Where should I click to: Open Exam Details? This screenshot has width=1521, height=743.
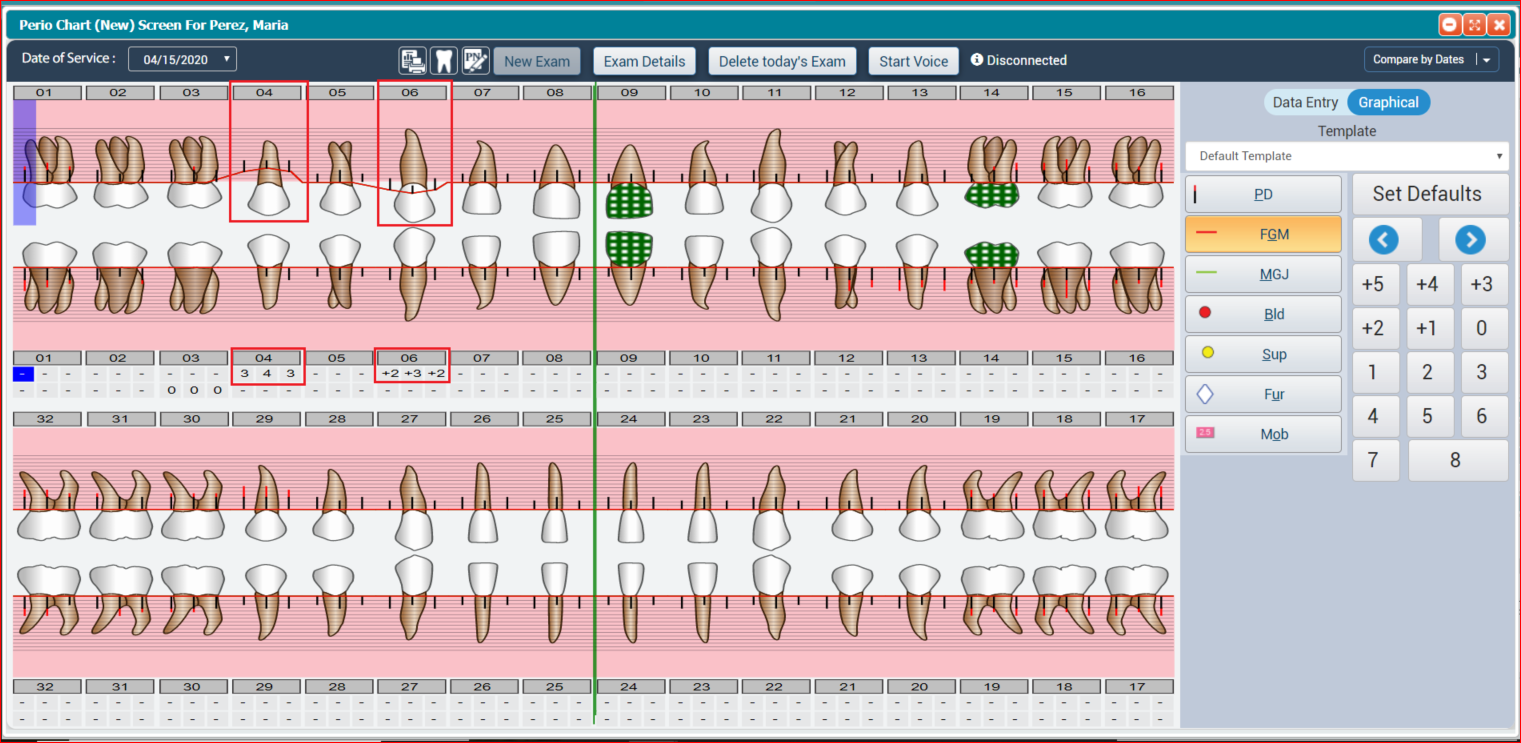coord(644,61)
